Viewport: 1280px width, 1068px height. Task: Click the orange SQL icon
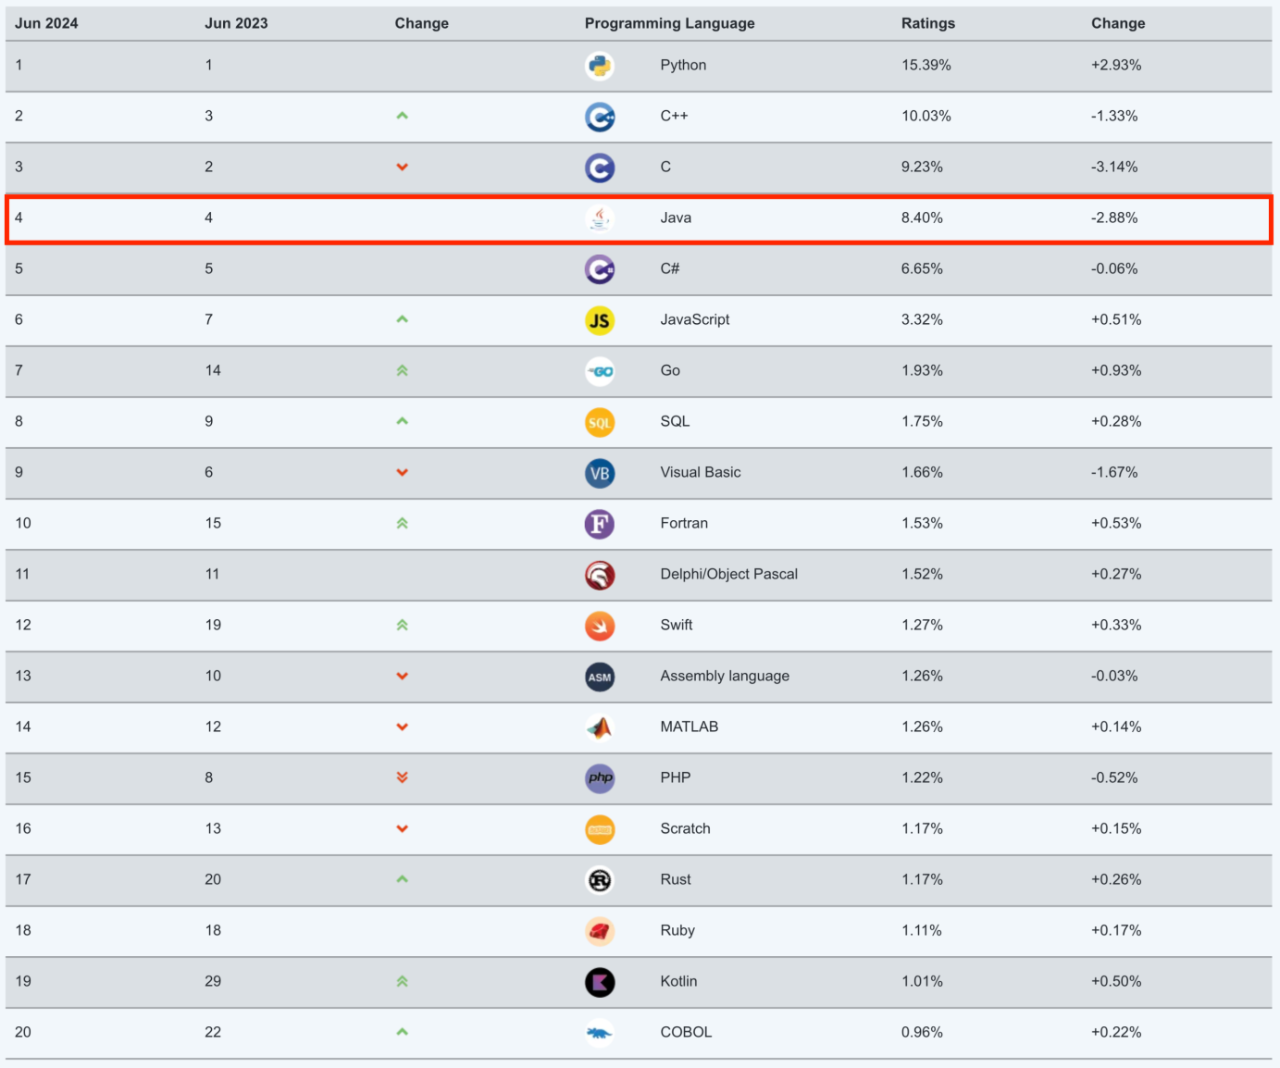click(x=599, y=422)
